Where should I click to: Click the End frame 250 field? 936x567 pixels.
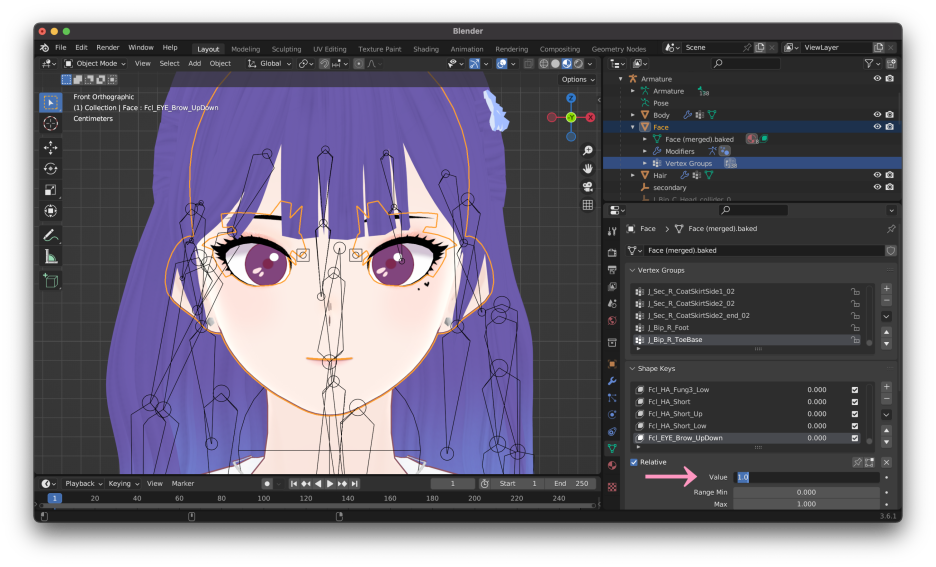pos(571,483)
